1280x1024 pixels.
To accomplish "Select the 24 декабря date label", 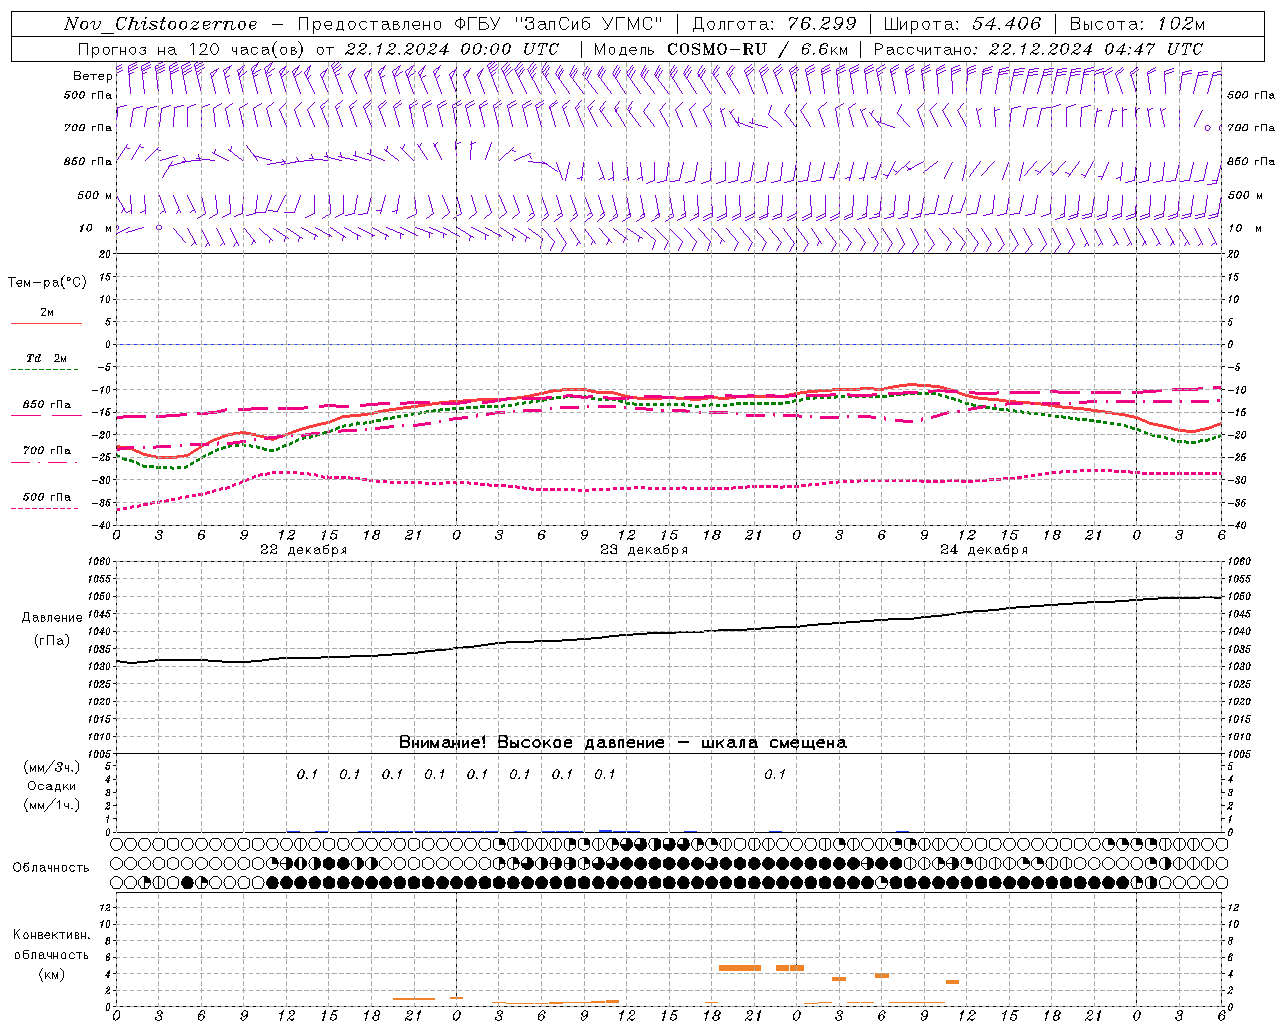I will (x=983, y=550).
